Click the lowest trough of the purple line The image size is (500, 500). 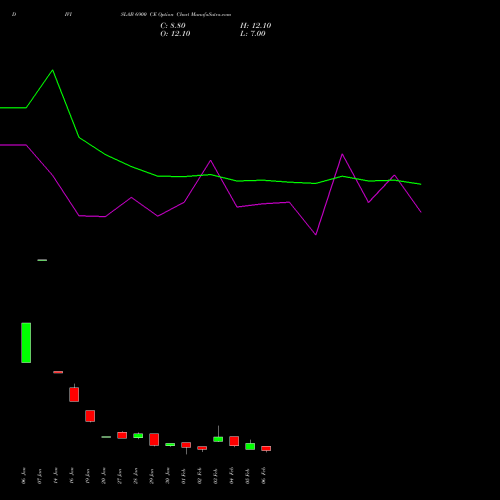click(316, 235)
